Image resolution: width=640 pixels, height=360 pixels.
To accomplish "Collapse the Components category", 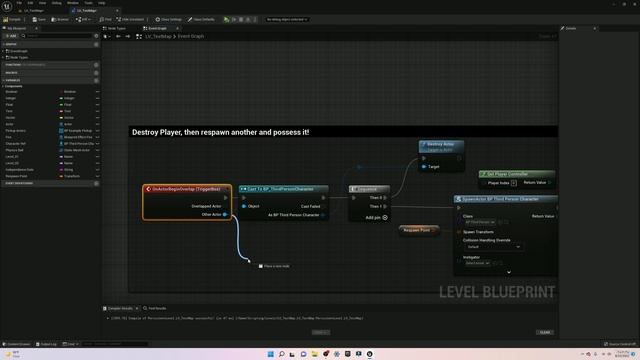I will (3, 86).
